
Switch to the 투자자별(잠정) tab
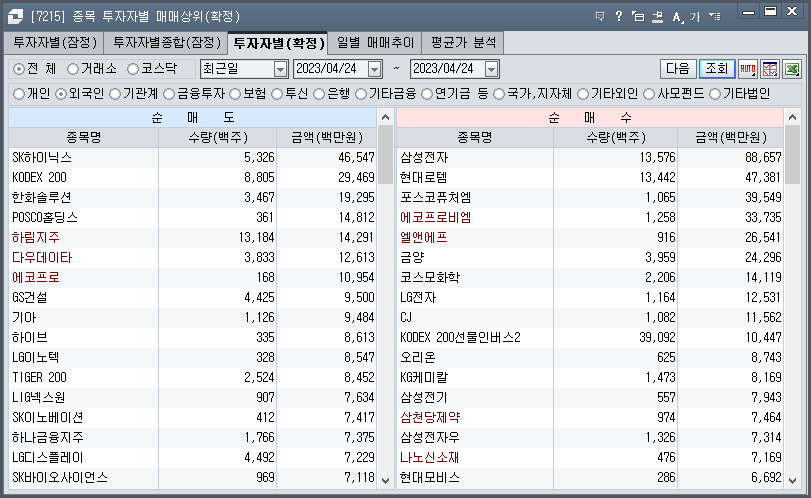click(55, 42)
